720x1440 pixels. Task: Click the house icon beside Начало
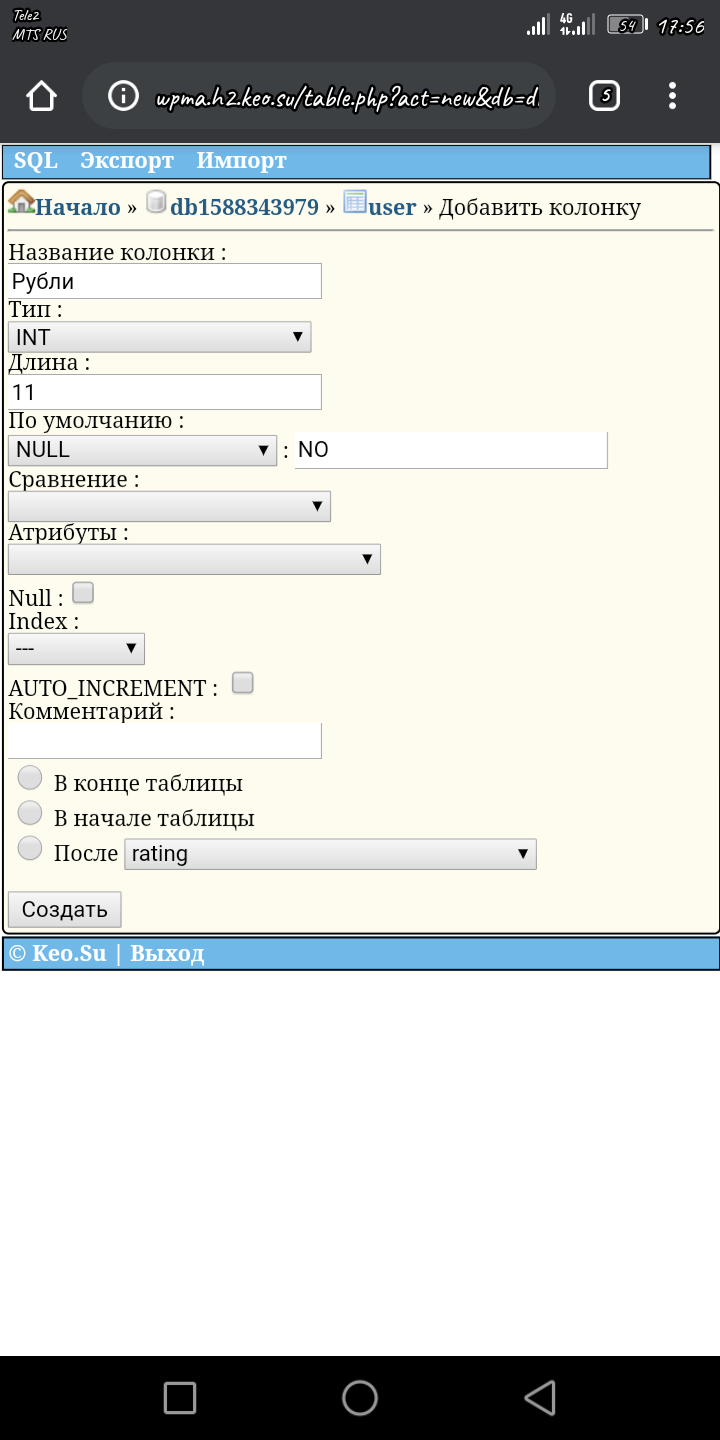coord(21,203)
